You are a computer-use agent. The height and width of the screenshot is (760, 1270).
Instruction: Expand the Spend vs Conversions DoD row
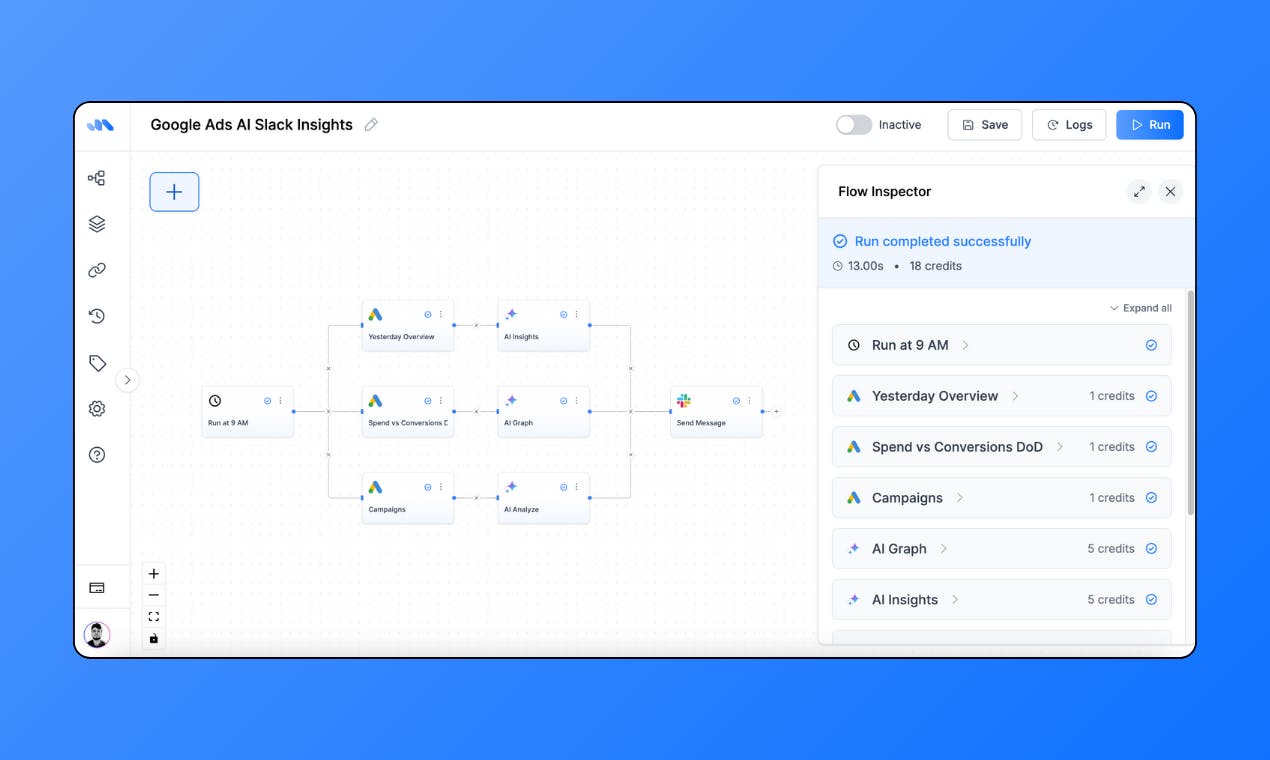click(1001, 447)
